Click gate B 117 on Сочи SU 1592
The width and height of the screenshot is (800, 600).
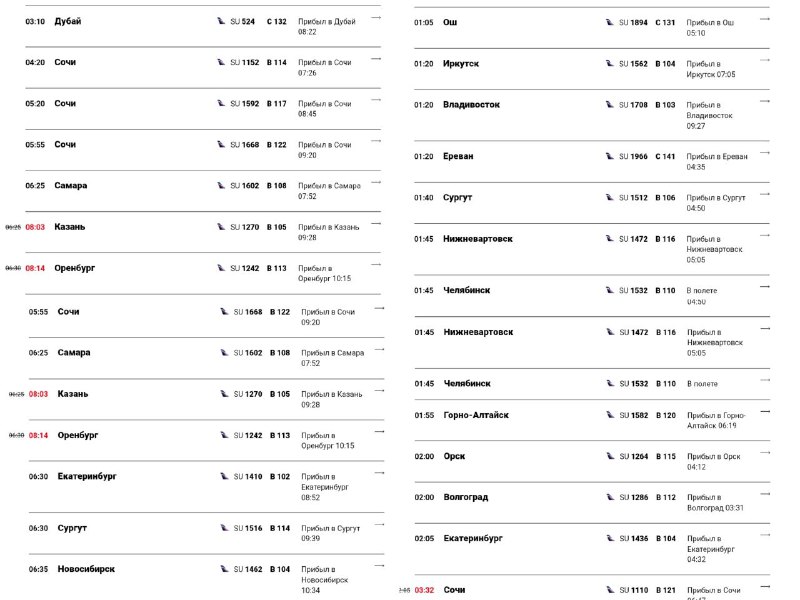[277, 104]
